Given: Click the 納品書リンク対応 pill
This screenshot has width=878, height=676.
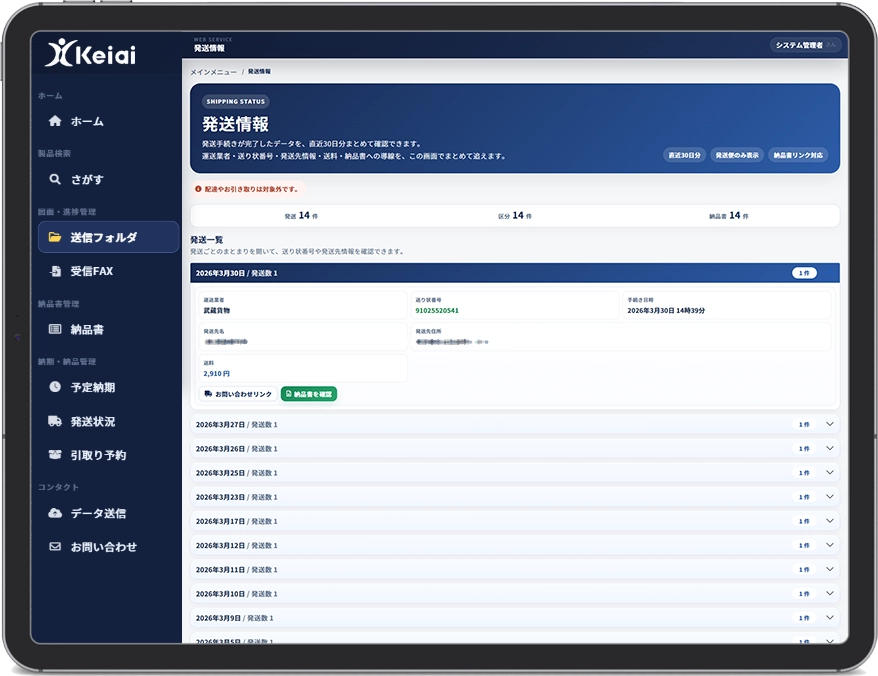Looking at the screenshot, I should coord(798,155).
